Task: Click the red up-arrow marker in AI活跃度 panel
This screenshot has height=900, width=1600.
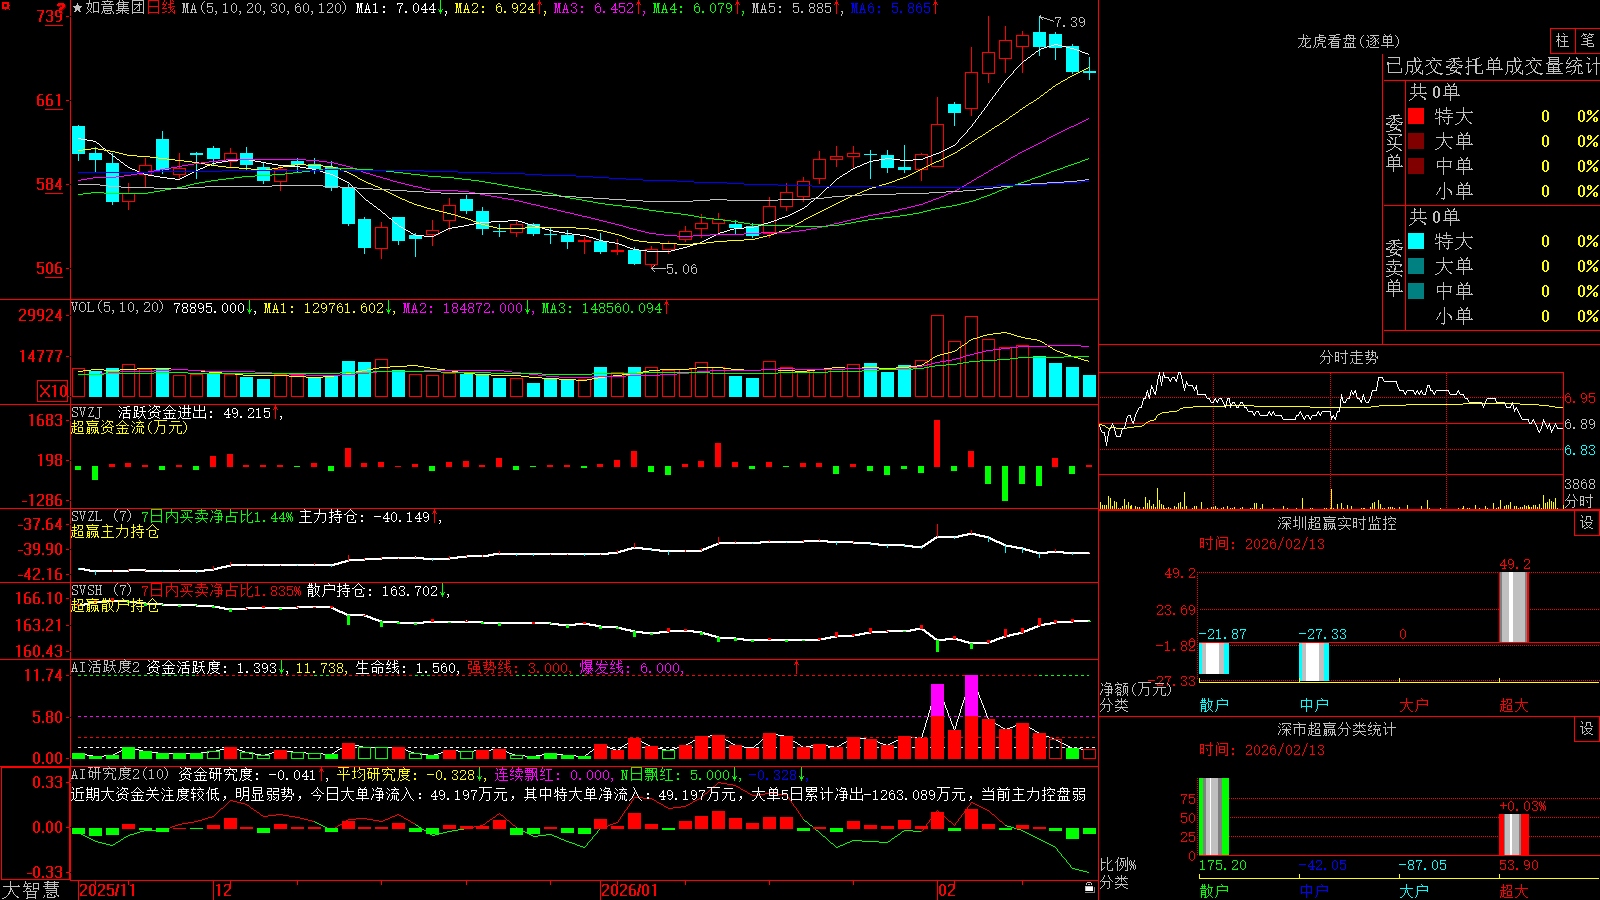Action: tap(797, 667)
